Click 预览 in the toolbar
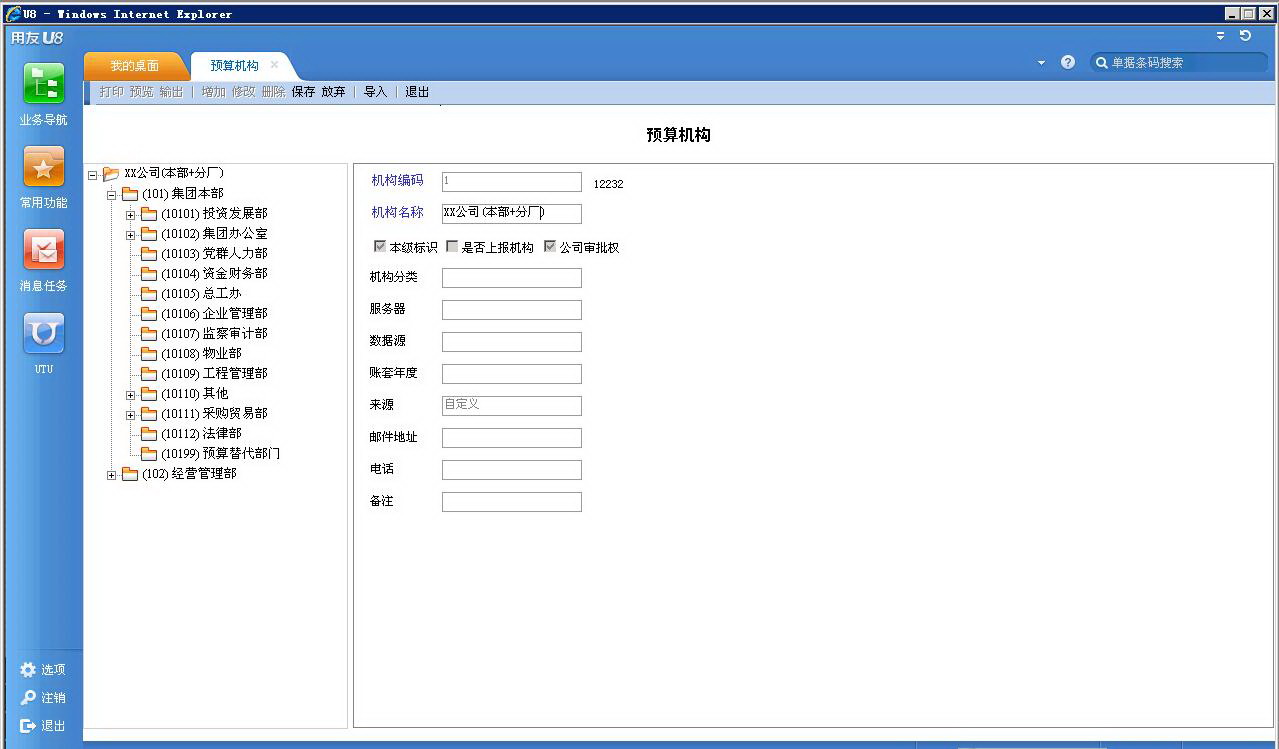1279x749 pixels. tap(141, 92)
